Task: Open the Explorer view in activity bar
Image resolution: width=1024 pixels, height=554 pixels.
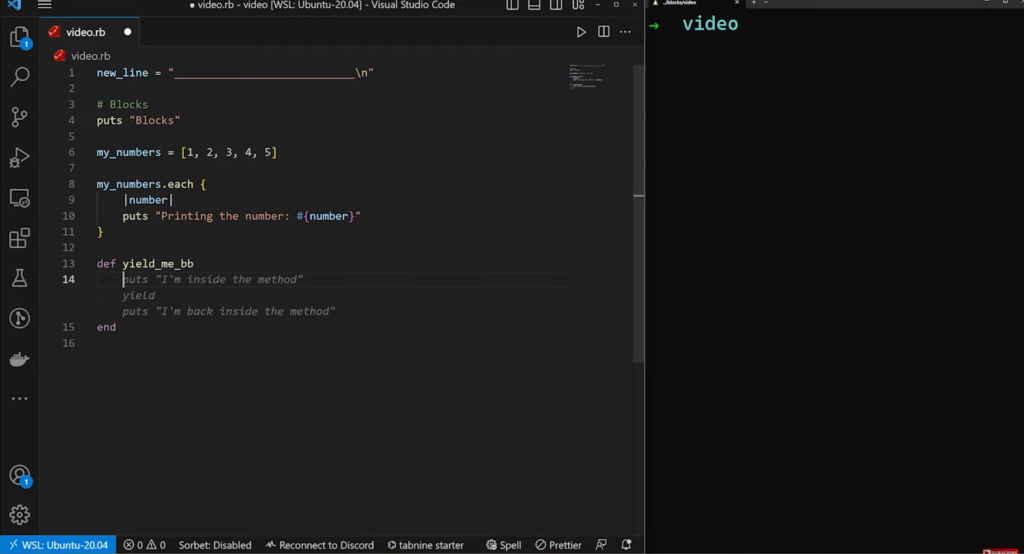Action: 20,37
